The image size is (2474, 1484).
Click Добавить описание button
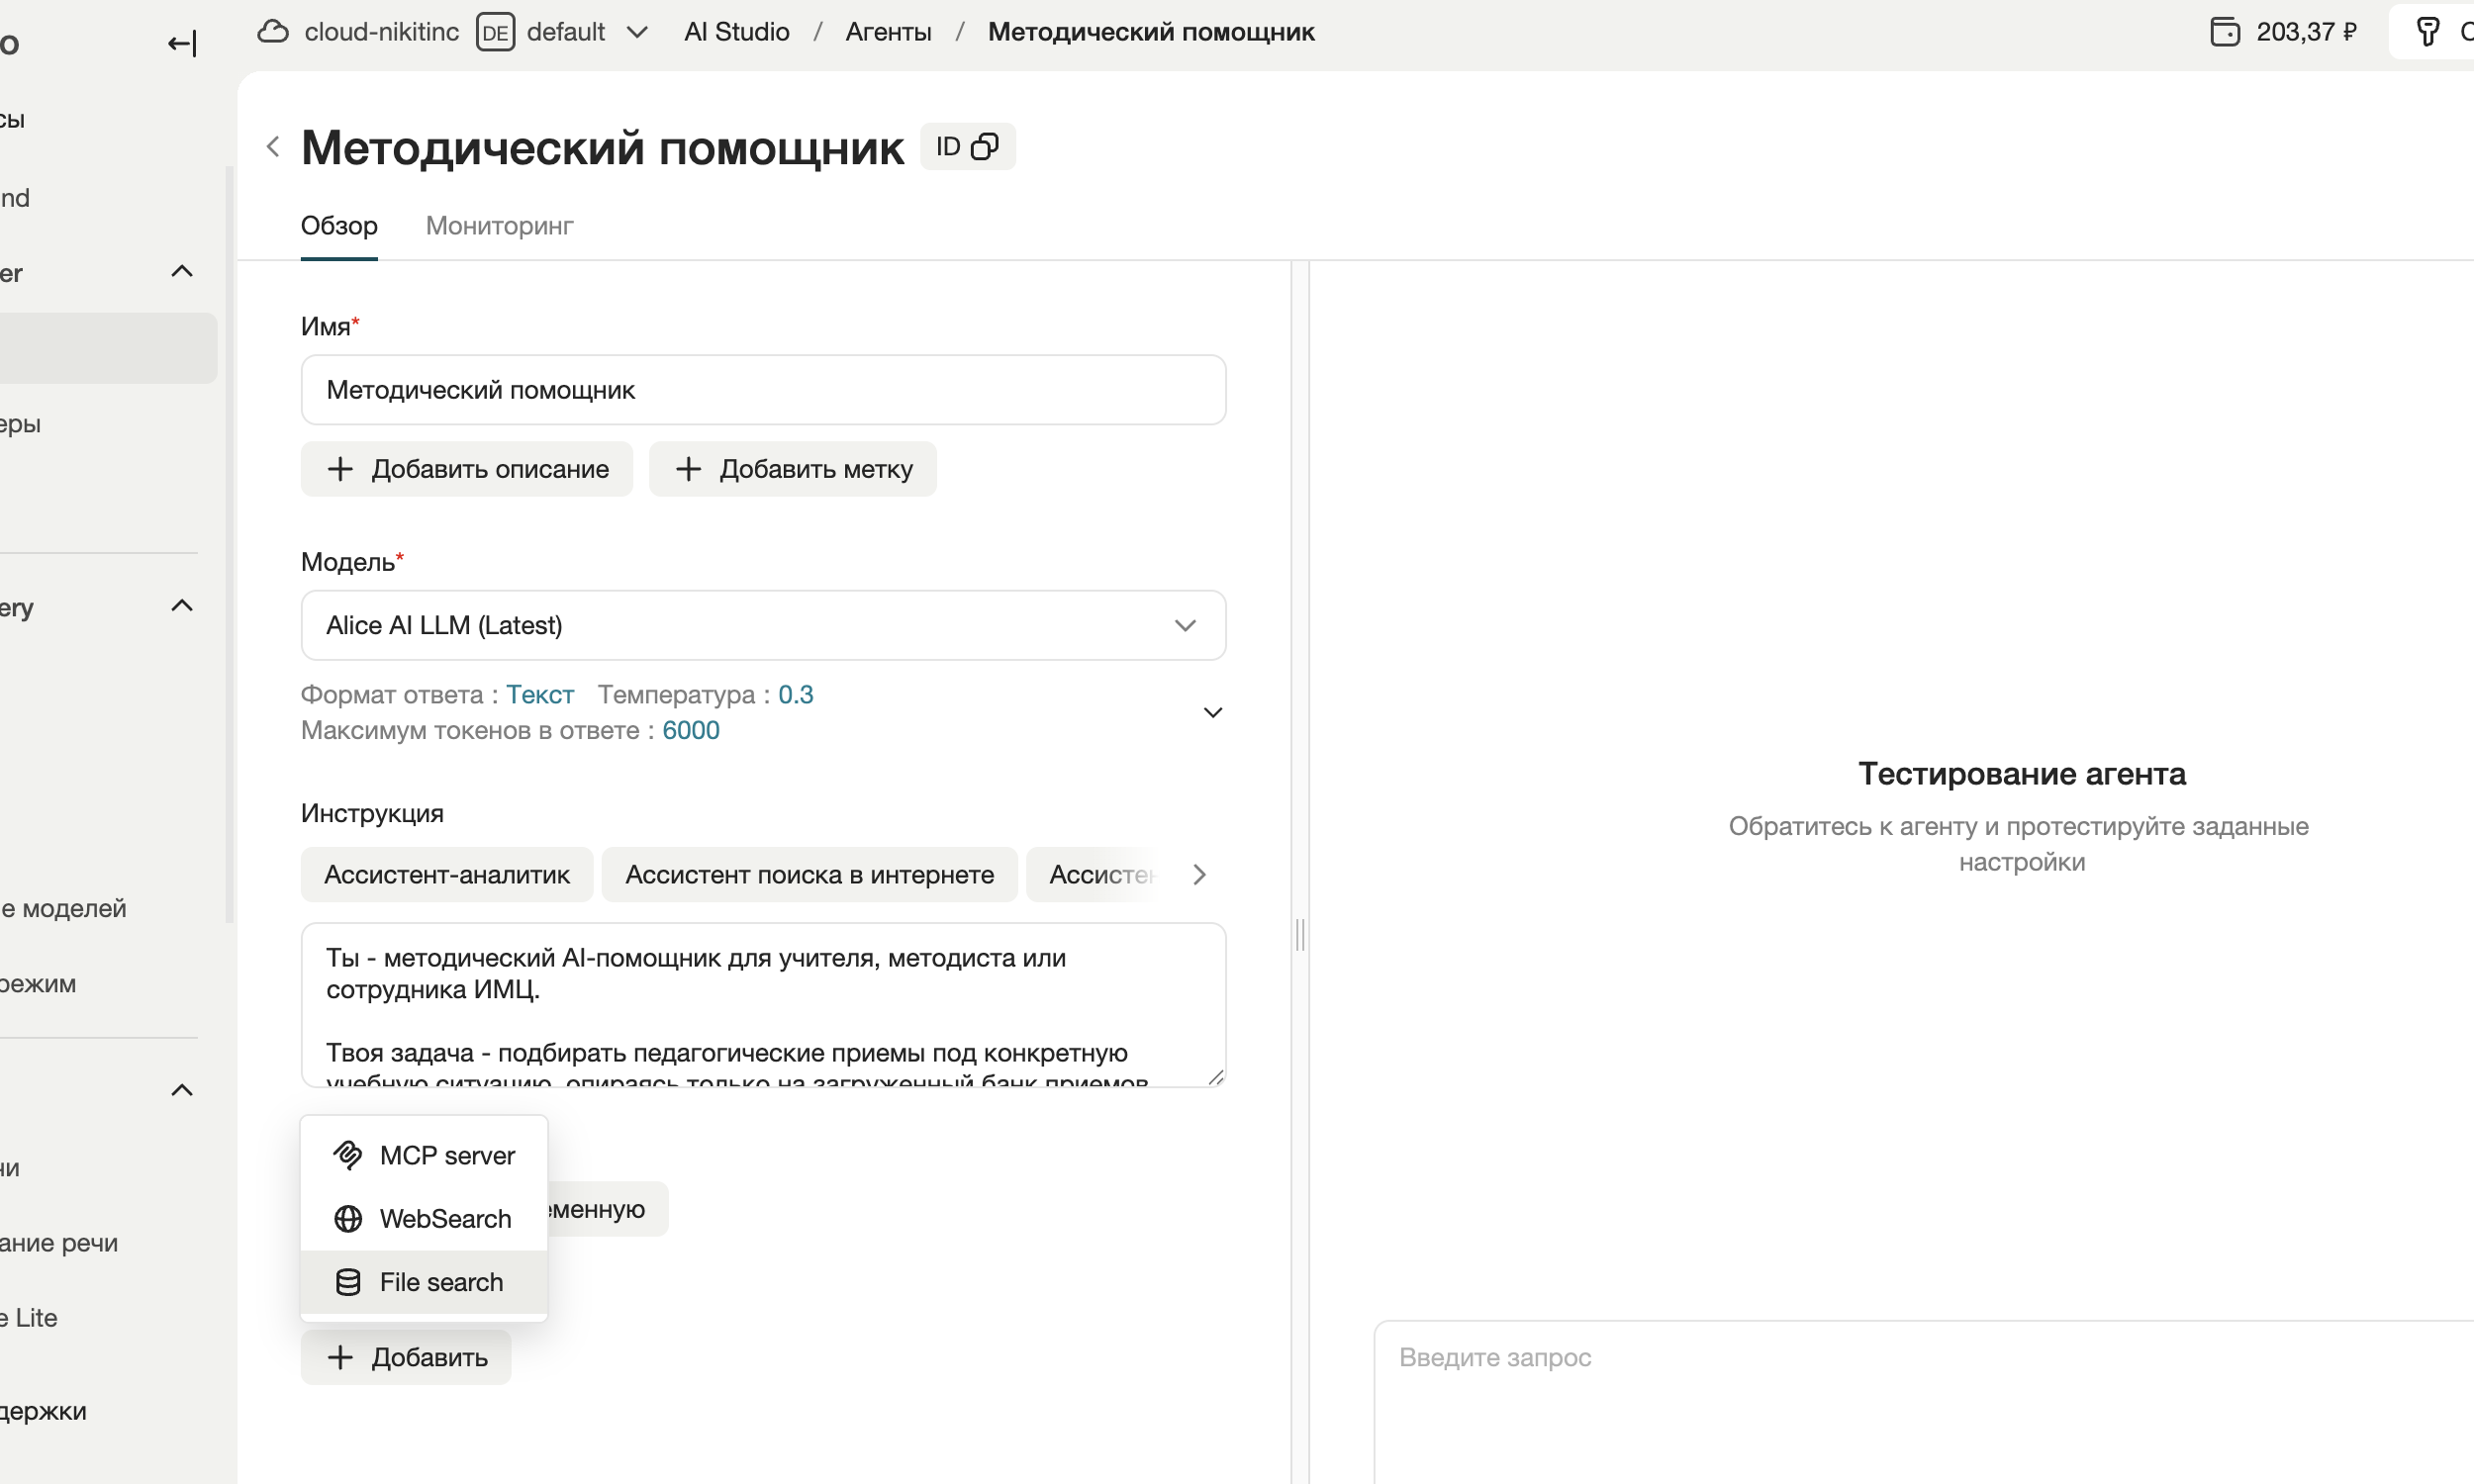[x=467, y=469]
